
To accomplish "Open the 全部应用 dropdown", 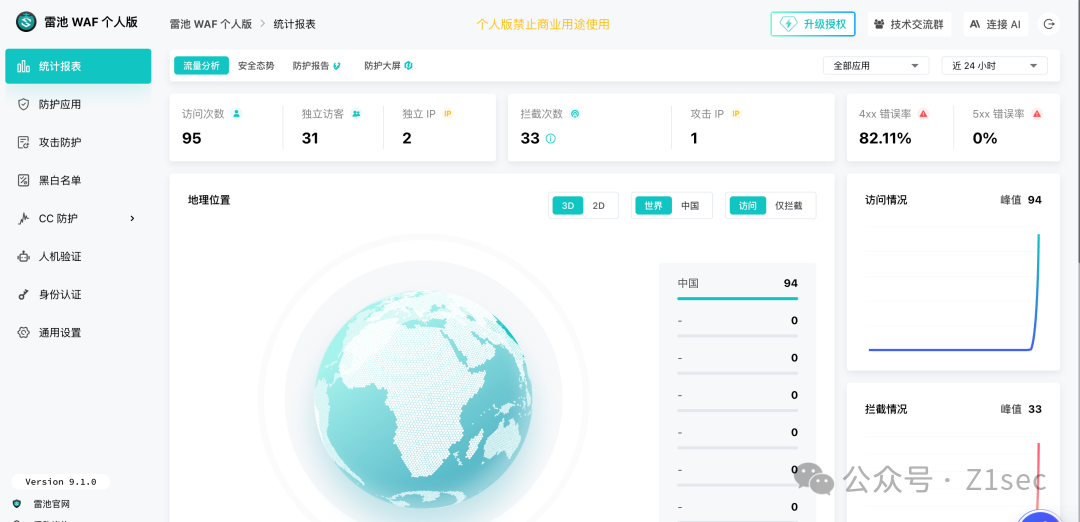I will click(x=876, y=65).
